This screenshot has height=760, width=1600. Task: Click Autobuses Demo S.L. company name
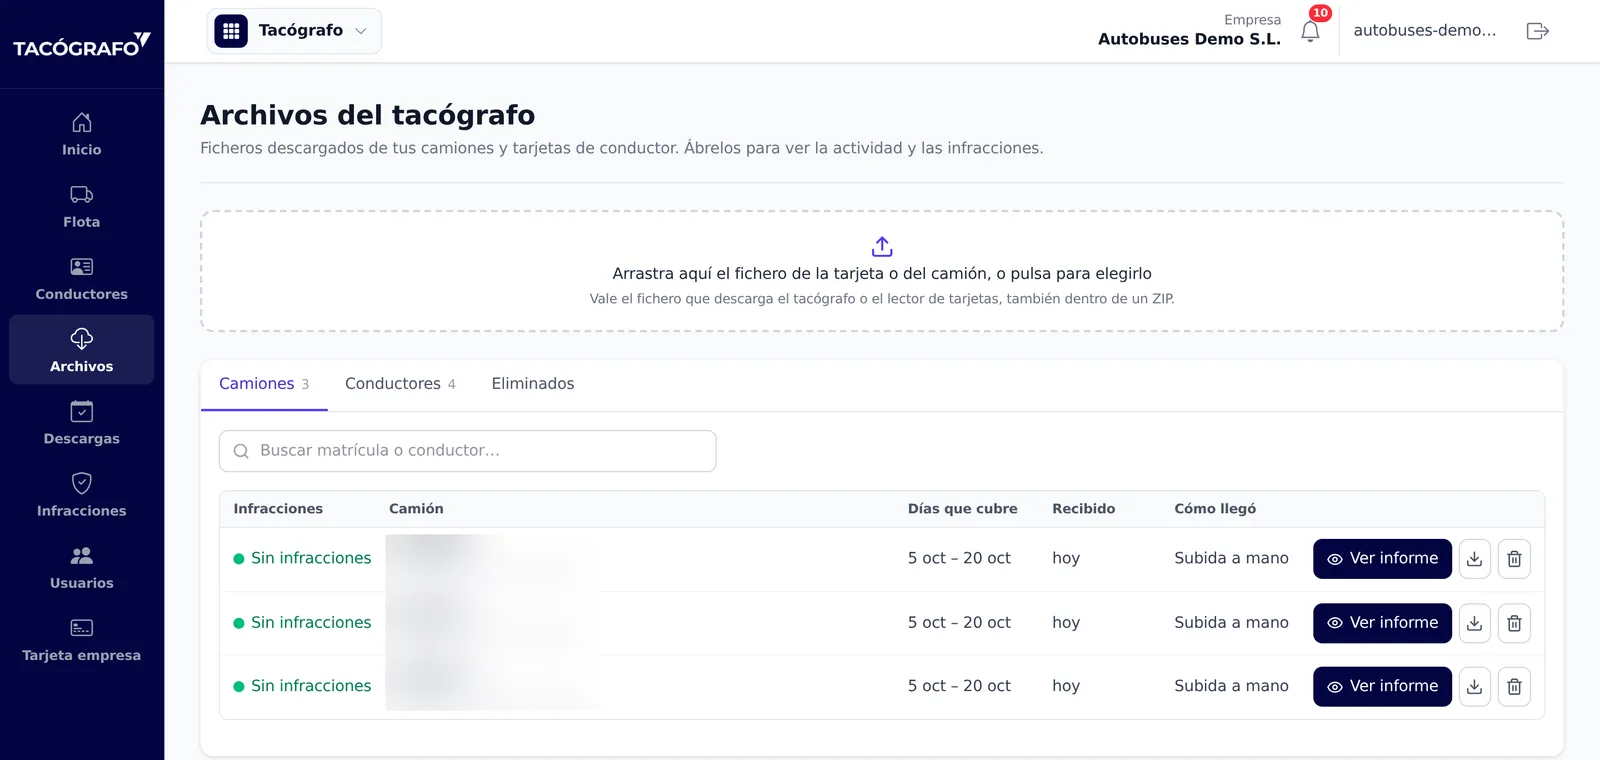1189,39
